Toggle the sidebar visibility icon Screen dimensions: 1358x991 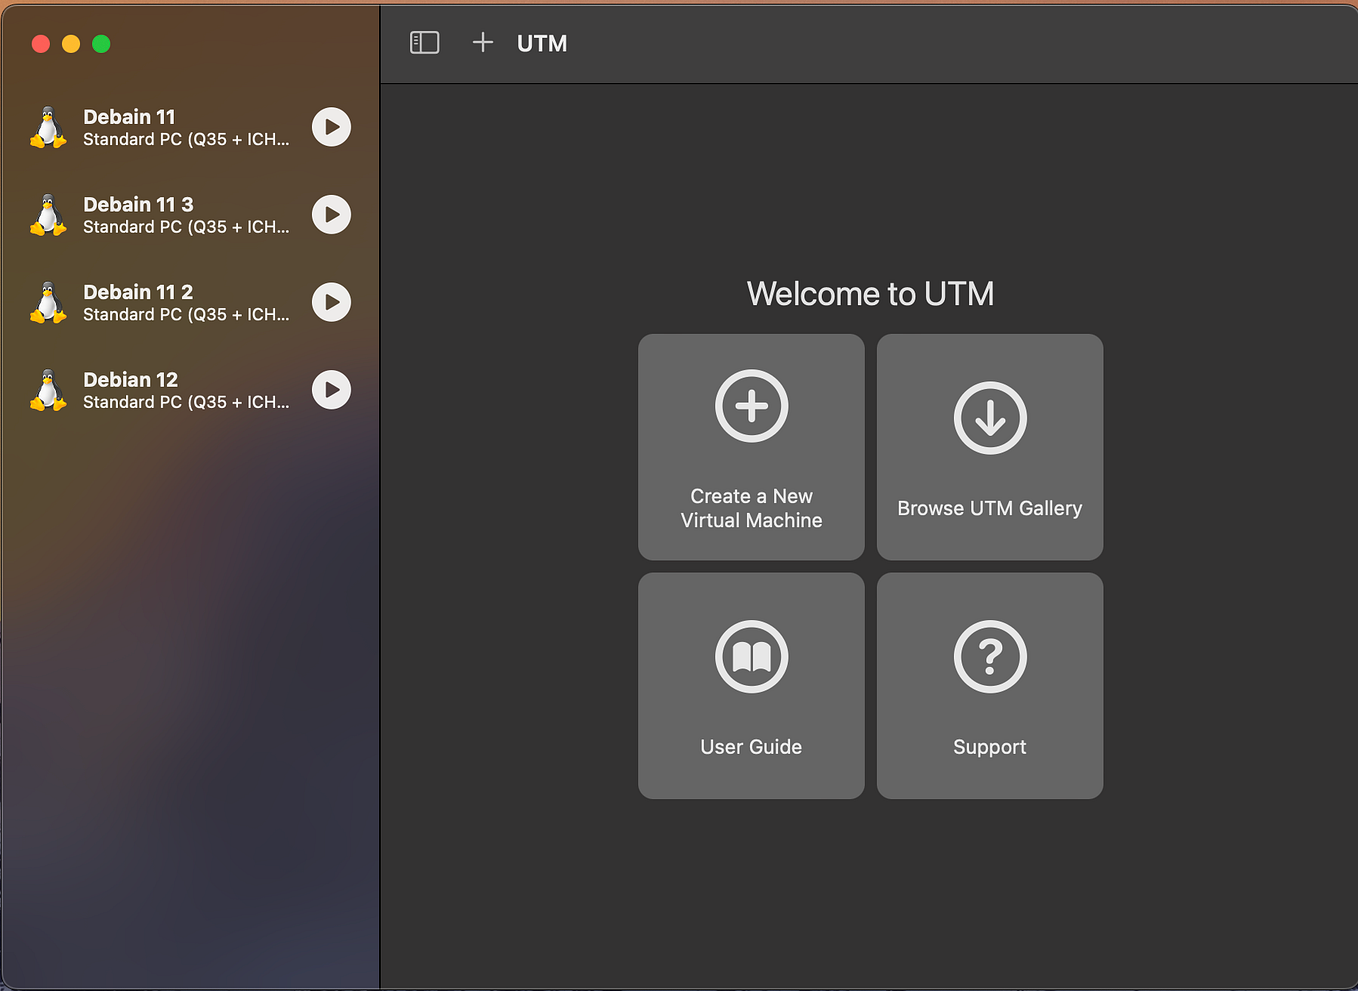click(424, 43)
